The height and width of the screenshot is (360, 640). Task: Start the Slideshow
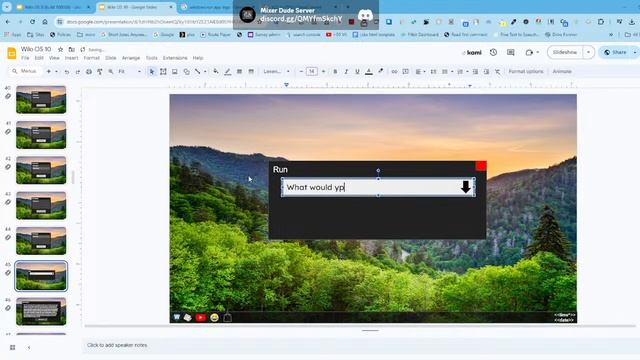coord(565,52)
